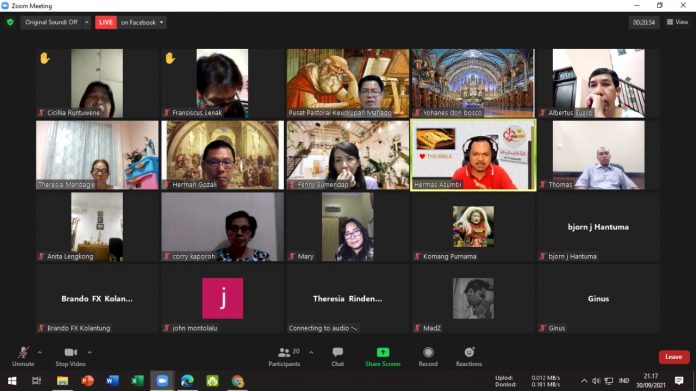The height and width of the screenshot is (391, 696).
Task: Select Anita Lengkong video tile
Action: 97,227
